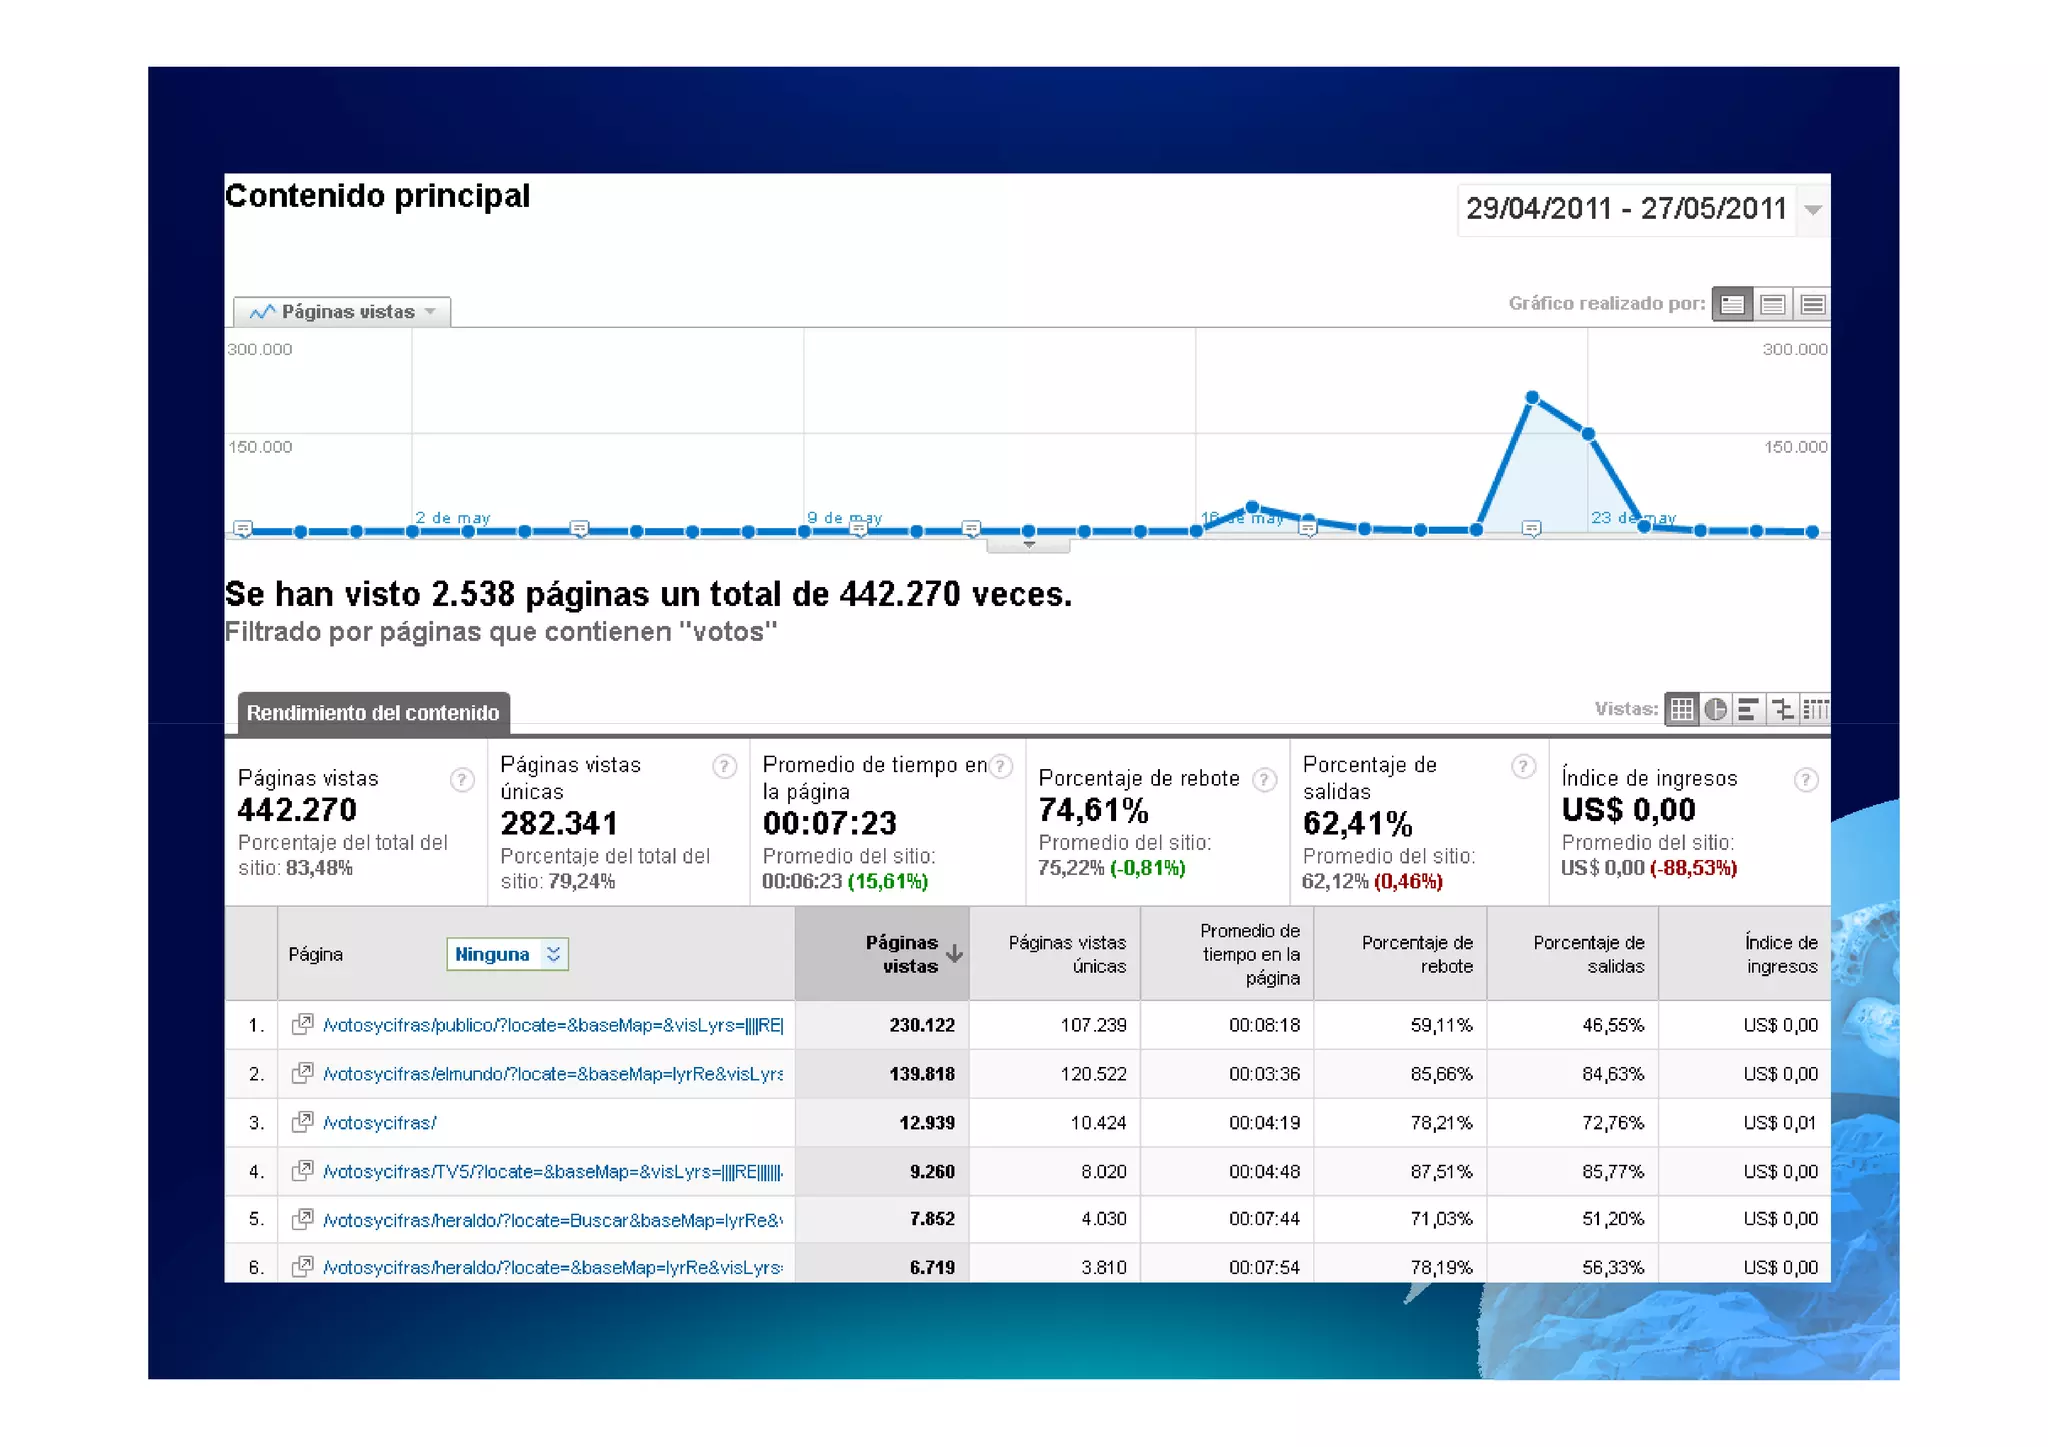Select the table grid view icon

(1681, 710)
